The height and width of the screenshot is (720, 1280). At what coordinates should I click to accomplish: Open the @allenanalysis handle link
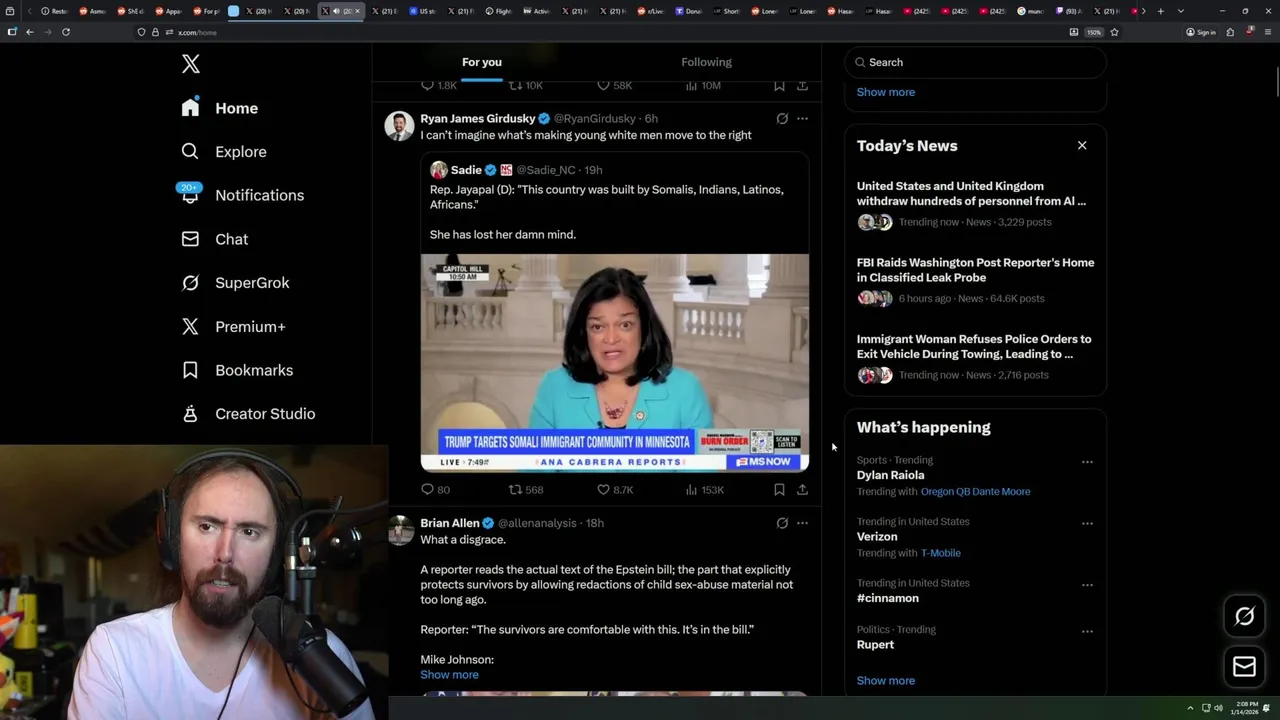[537, 523]
